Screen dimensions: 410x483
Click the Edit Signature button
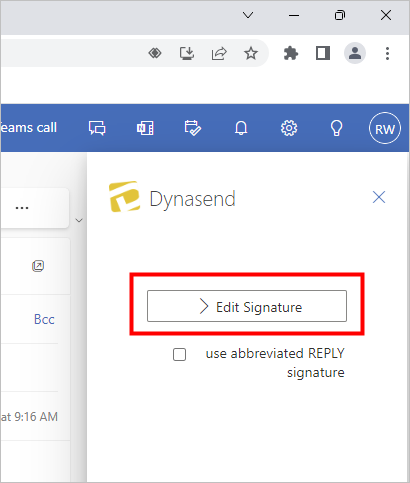pos(247,306)
